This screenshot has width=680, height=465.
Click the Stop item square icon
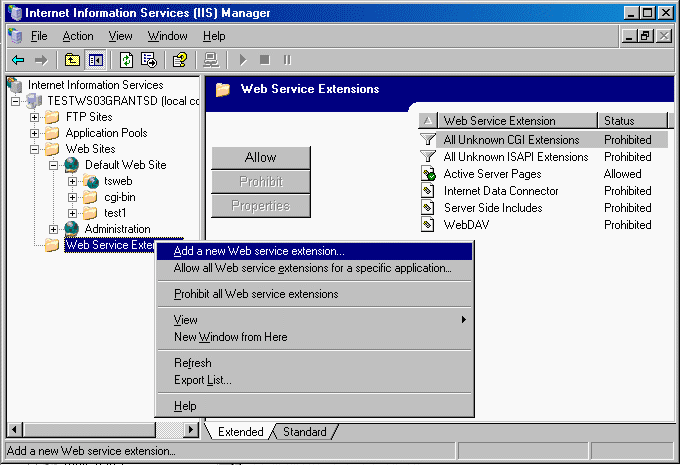265,60
